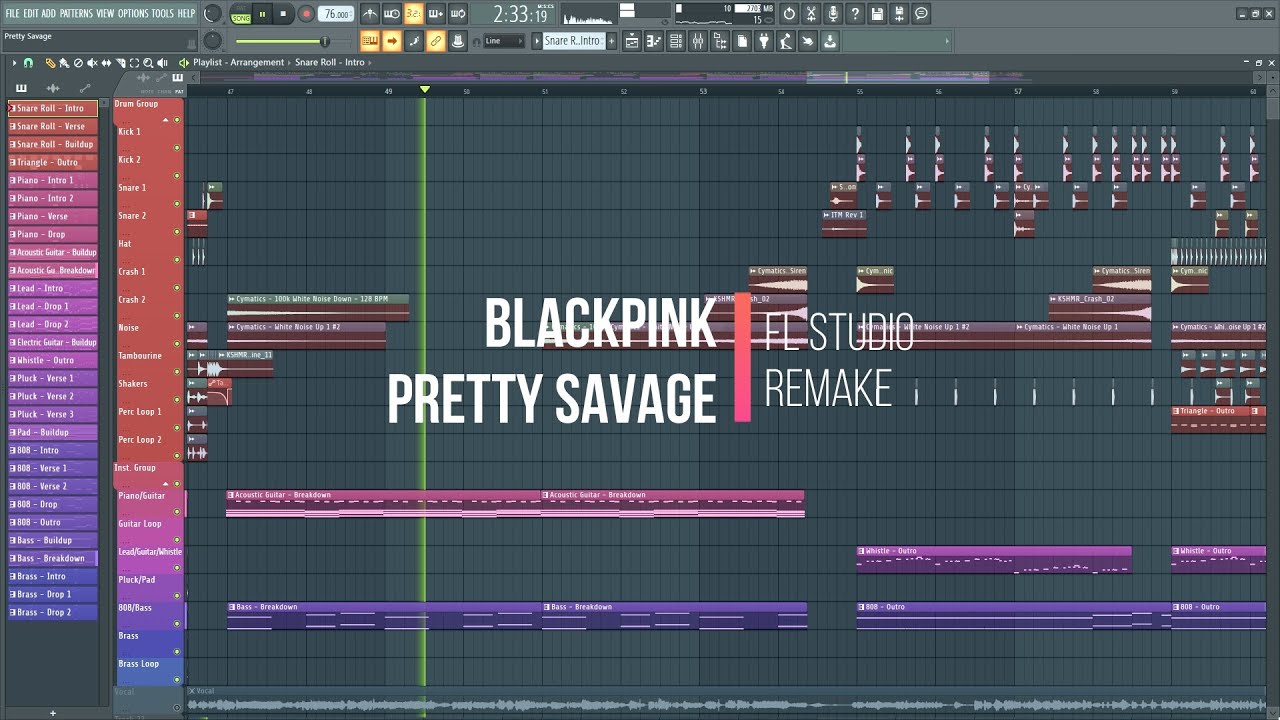Toggle step editing mode icon
The image size is (1280, 720).
coord(414,41)
